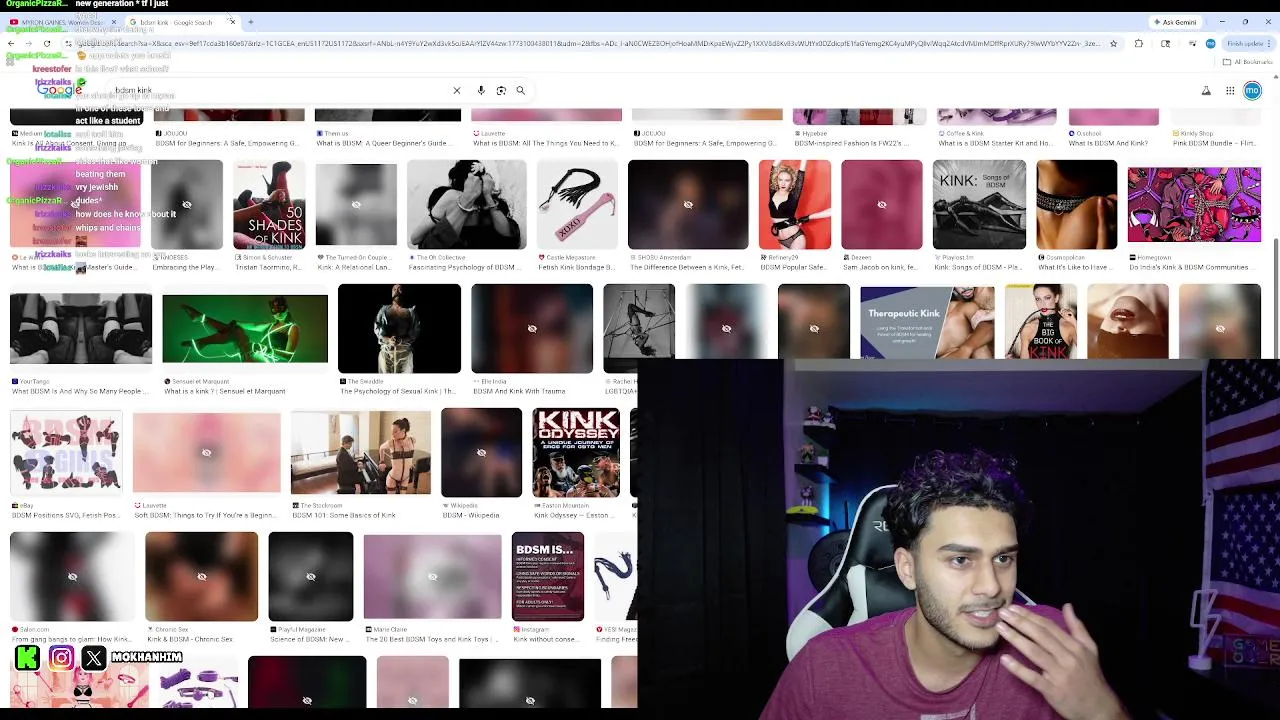Start voice search with microphone icon
Screen dimensions: 1280x720
[x=481, y=91]
